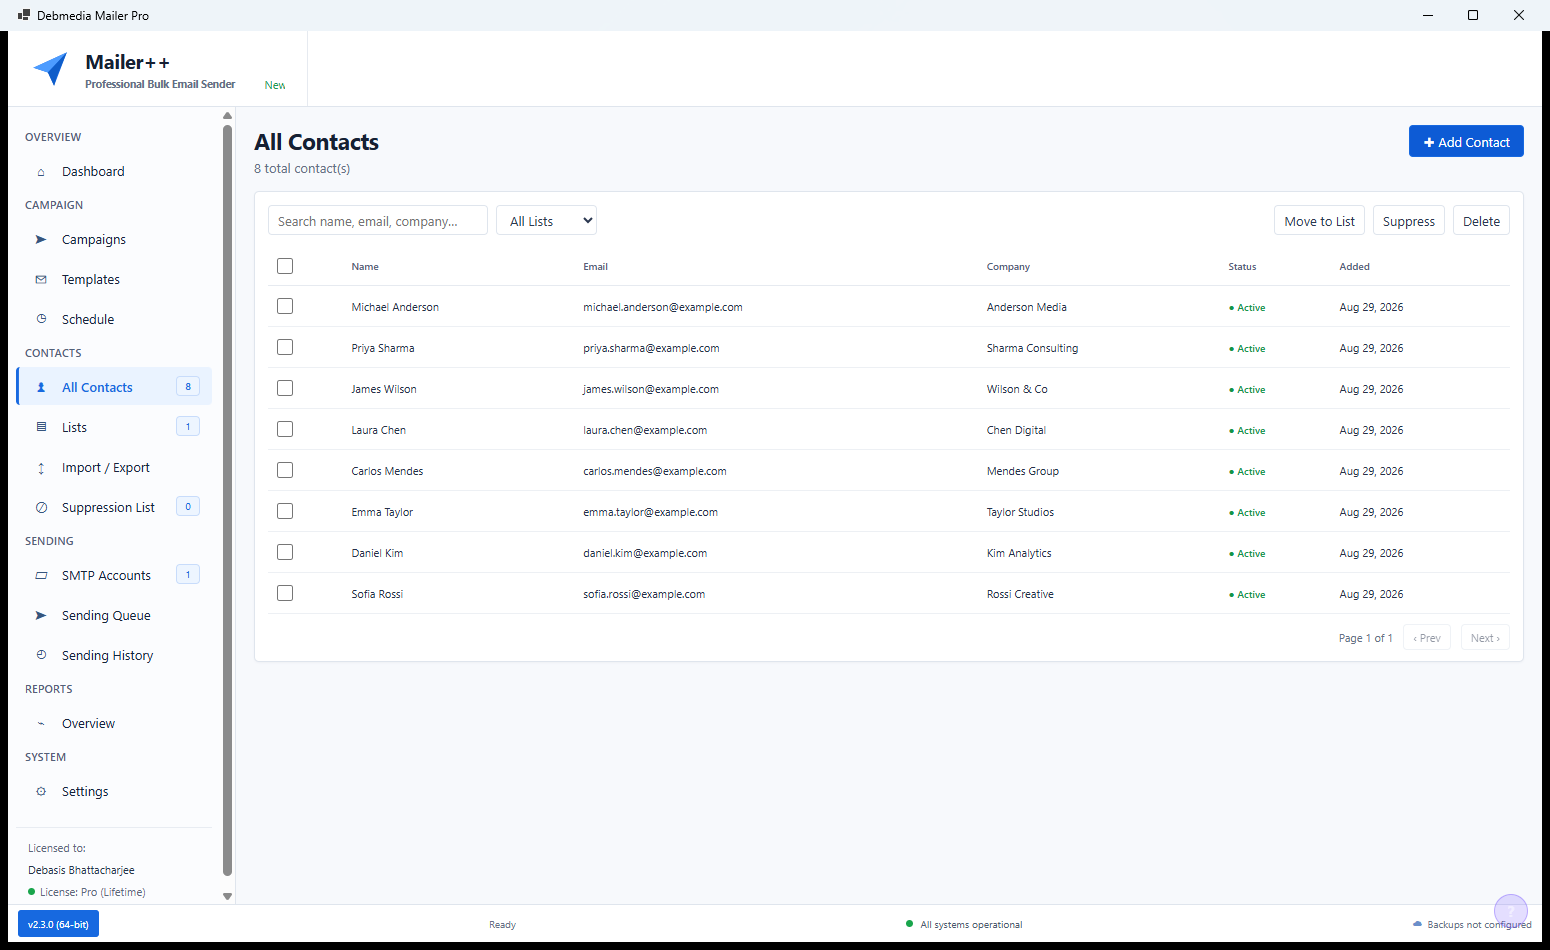Image resolution: width=1550 pixels, height=950 pixels.
Task: Navigate to Settings
Action: [114, 792]
